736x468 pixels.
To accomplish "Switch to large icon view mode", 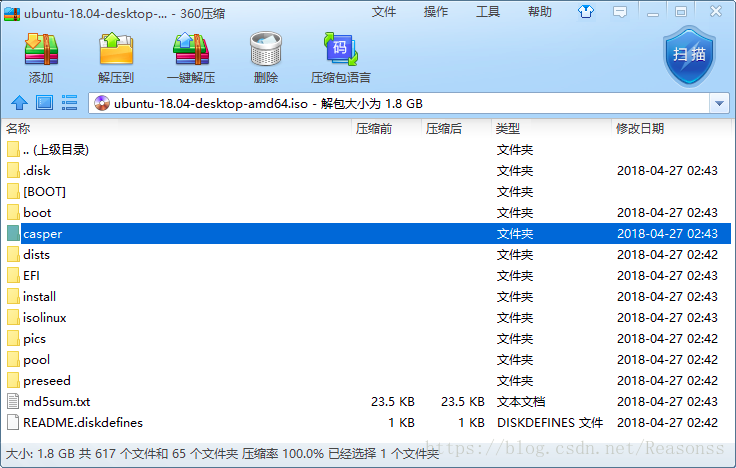I will click(x=45, y=103).
